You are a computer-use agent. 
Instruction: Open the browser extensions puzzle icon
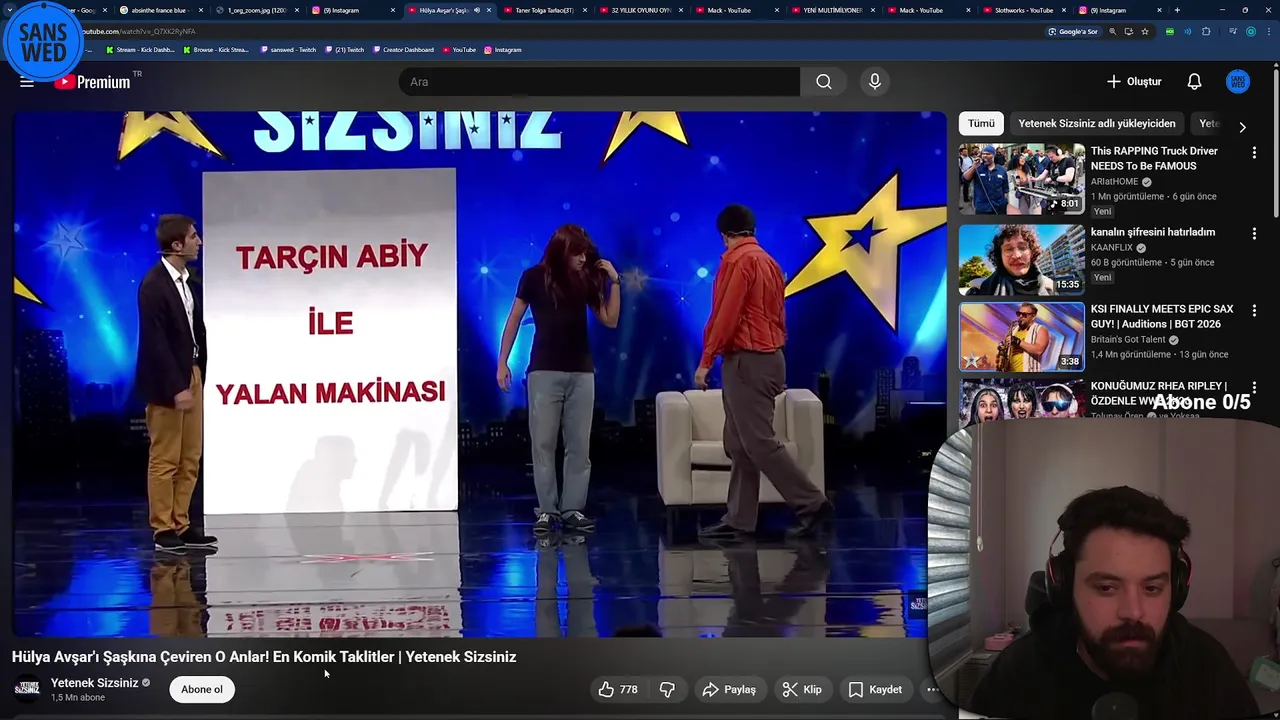[1206, 31]
